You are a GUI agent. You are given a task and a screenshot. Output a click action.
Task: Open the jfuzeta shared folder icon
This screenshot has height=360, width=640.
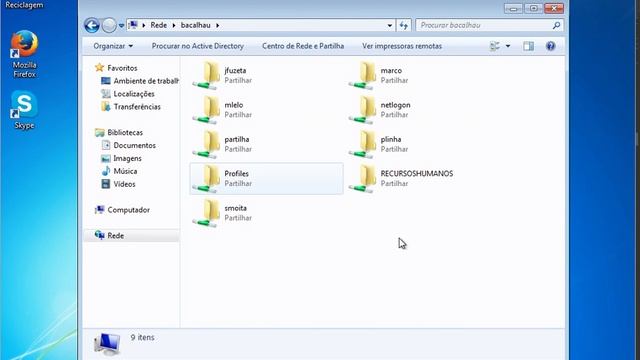207,76
